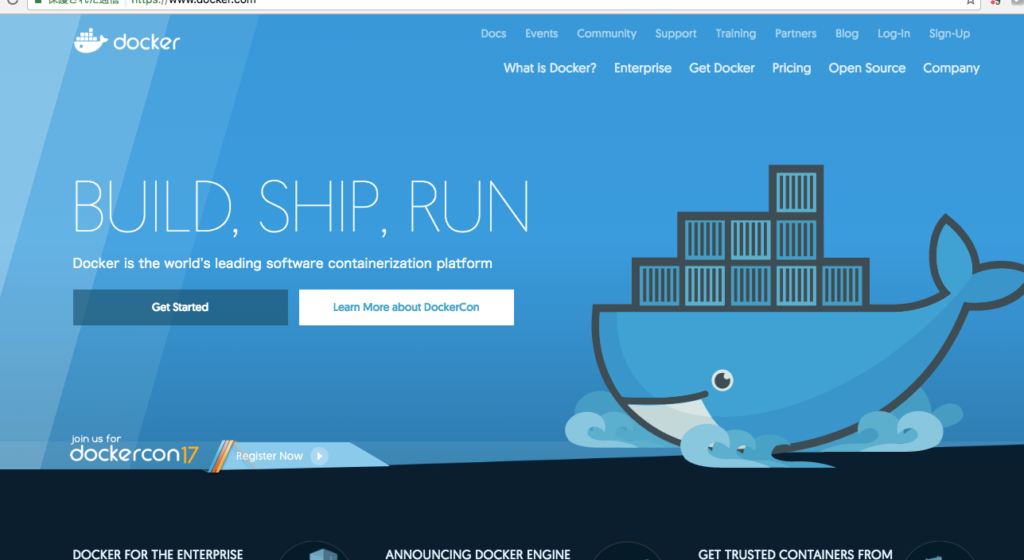This screenshot has width=1024, height=560.
Task: Click Get Trusted Containers From heading
Action: coord(795,553)
